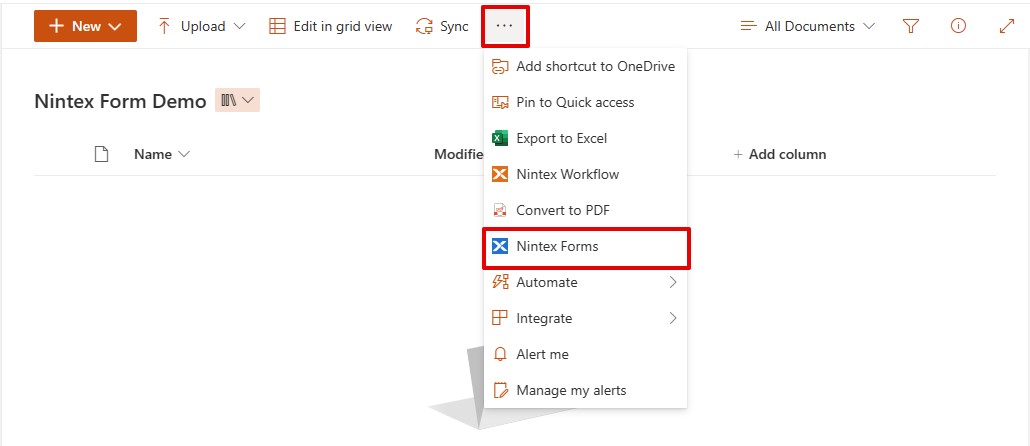Screen dimensions: 1030x446
Task: Open the library icon dropdown beside title
Action: point(237,100)
